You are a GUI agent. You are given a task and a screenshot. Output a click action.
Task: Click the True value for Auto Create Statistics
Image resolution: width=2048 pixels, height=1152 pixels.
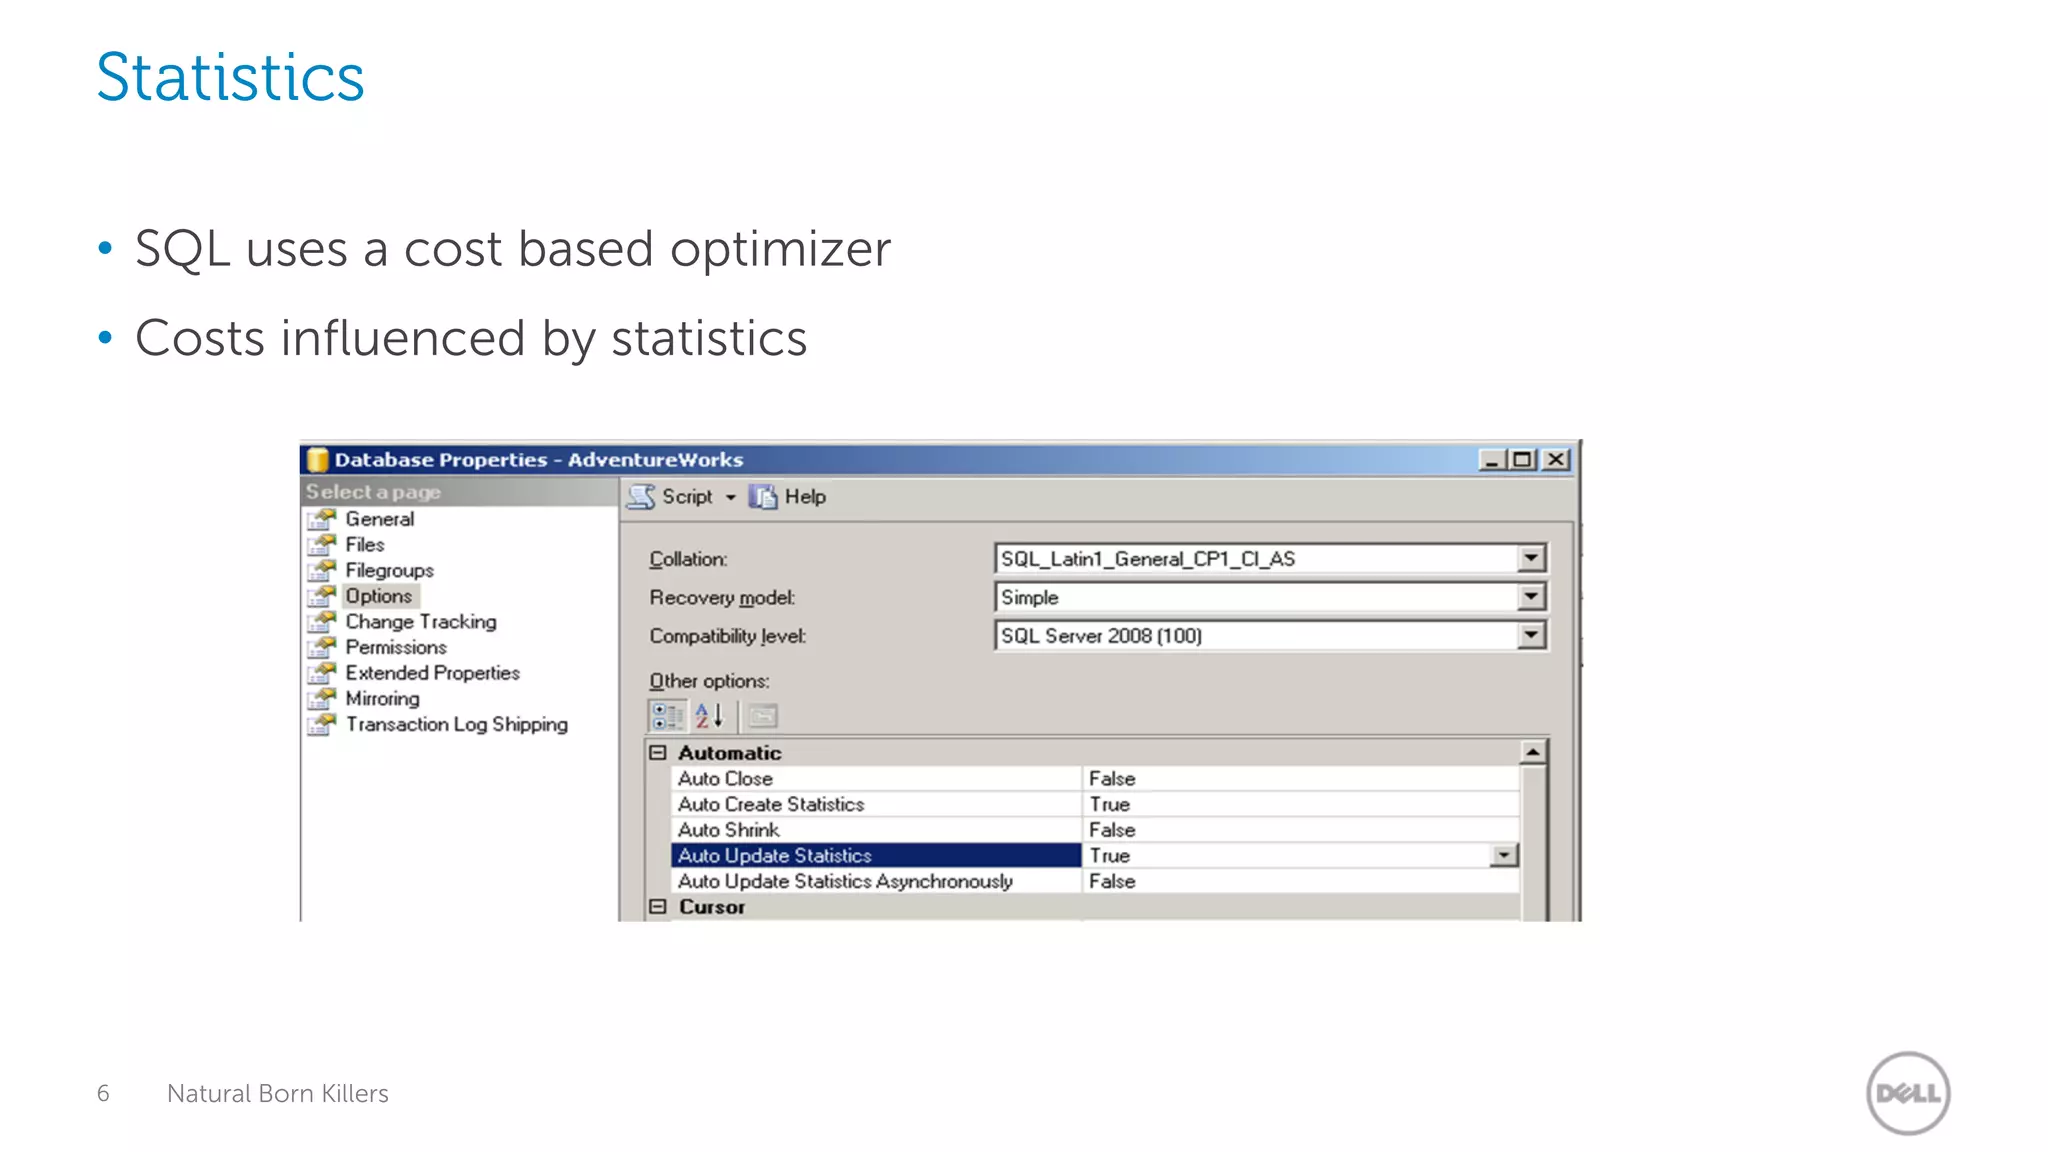tap(1110, 805)
